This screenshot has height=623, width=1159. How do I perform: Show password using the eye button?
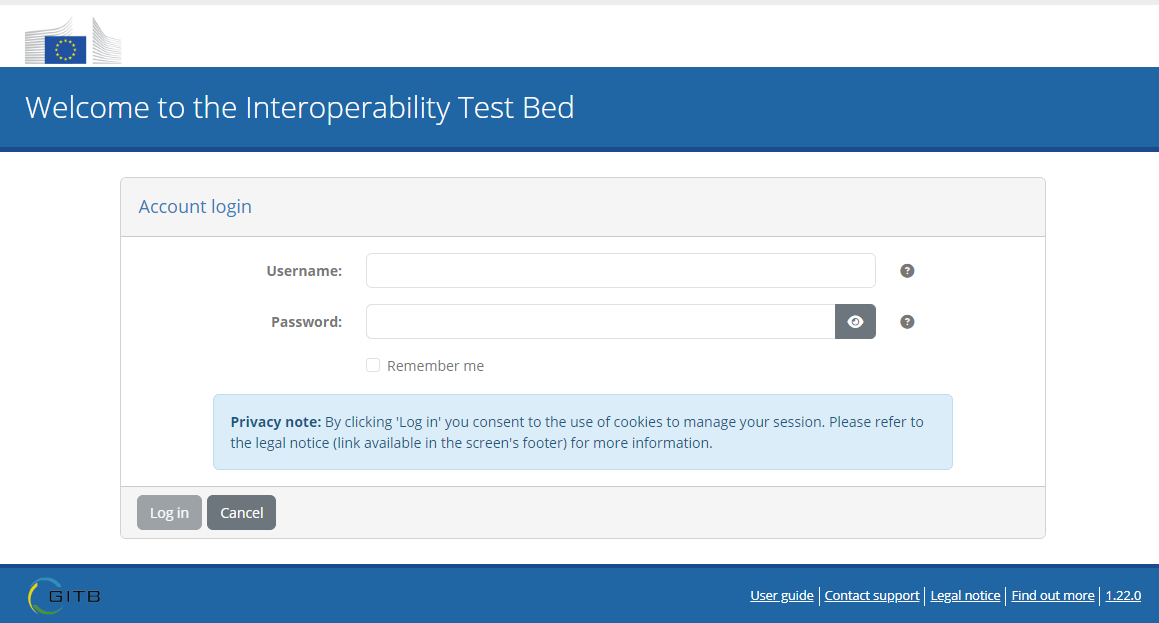(x=855, y=322)
